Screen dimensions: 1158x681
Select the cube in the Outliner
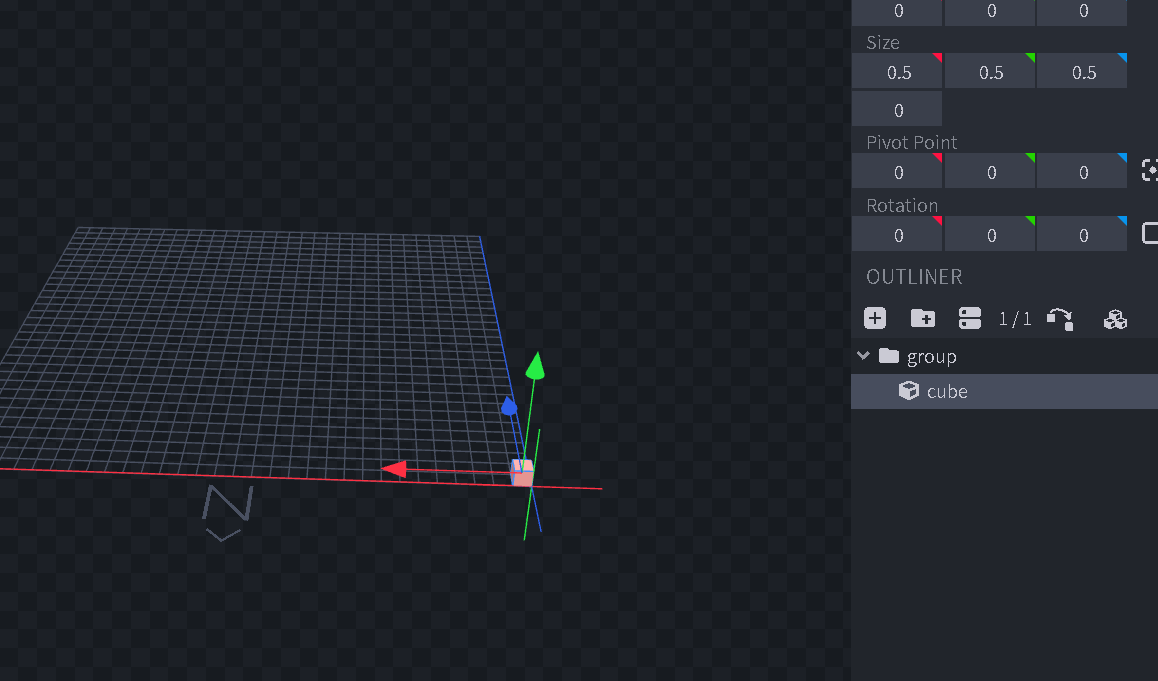pos(947,391)
